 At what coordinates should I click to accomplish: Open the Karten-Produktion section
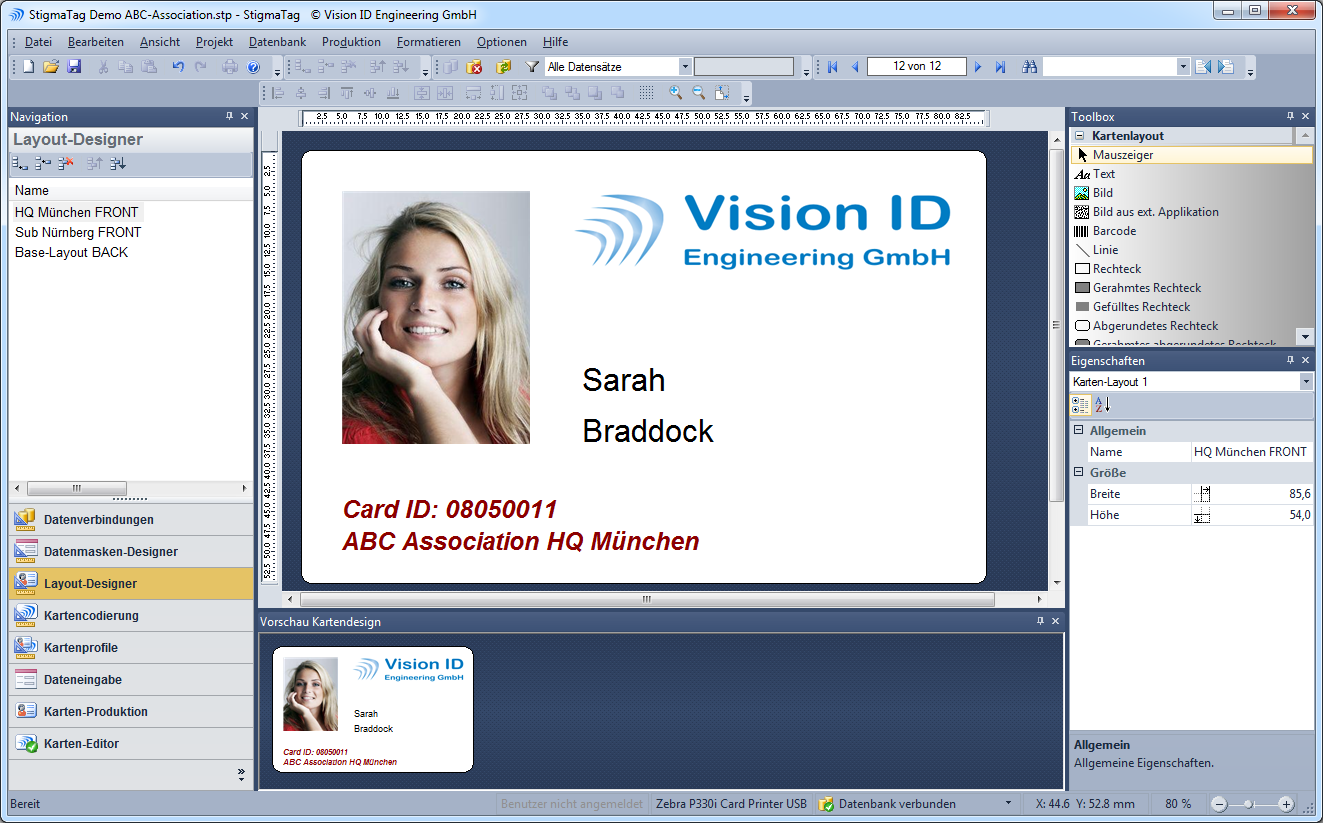tap(131, 712)
